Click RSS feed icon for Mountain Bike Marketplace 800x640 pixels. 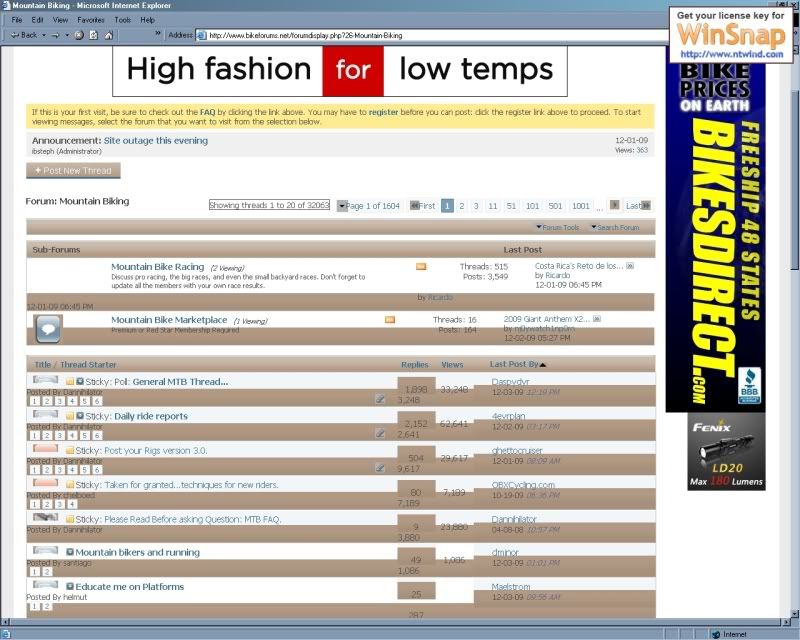[x=389, y=320]
